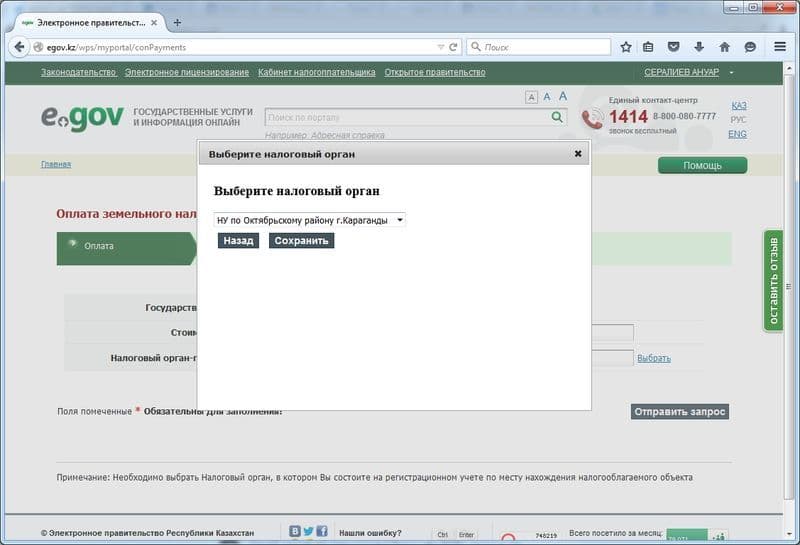
Task: Expand the tax authority dropdown list
Action: (x=310, y=220)
